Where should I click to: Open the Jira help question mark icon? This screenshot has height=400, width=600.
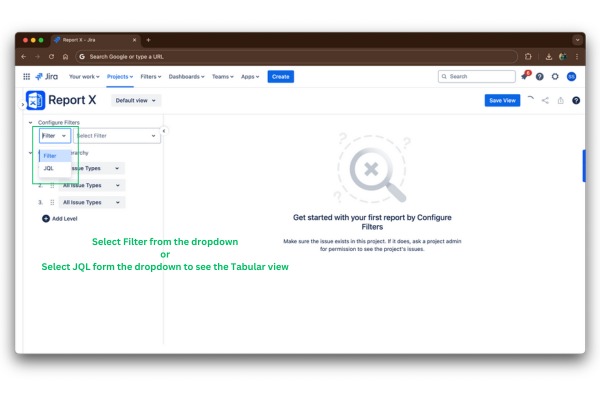pyautogui.click(x=540, y=77)
